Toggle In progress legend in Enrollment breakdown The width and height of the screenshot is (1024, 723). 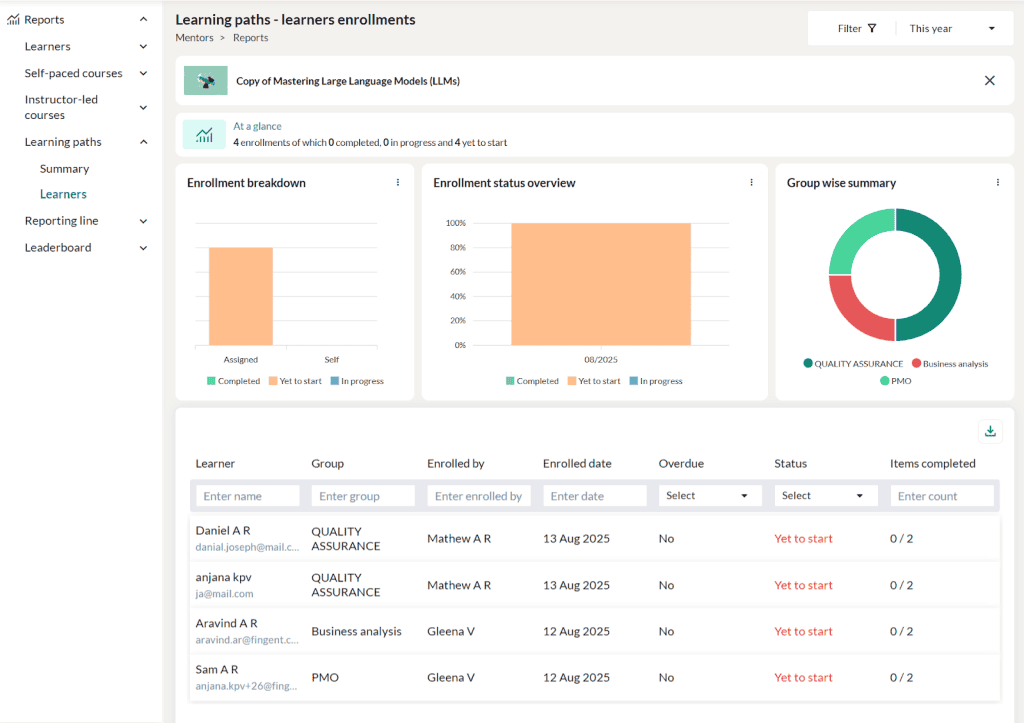tap(357, 381)
